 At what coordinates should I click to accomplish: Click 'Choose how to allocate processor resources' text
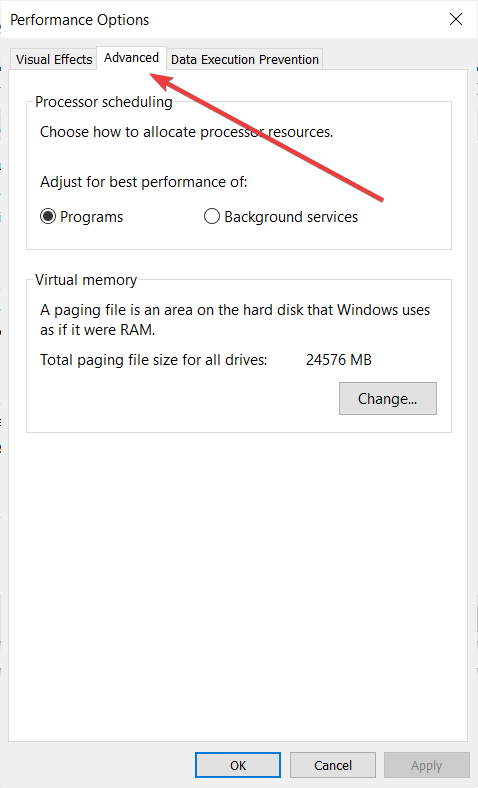186,132
